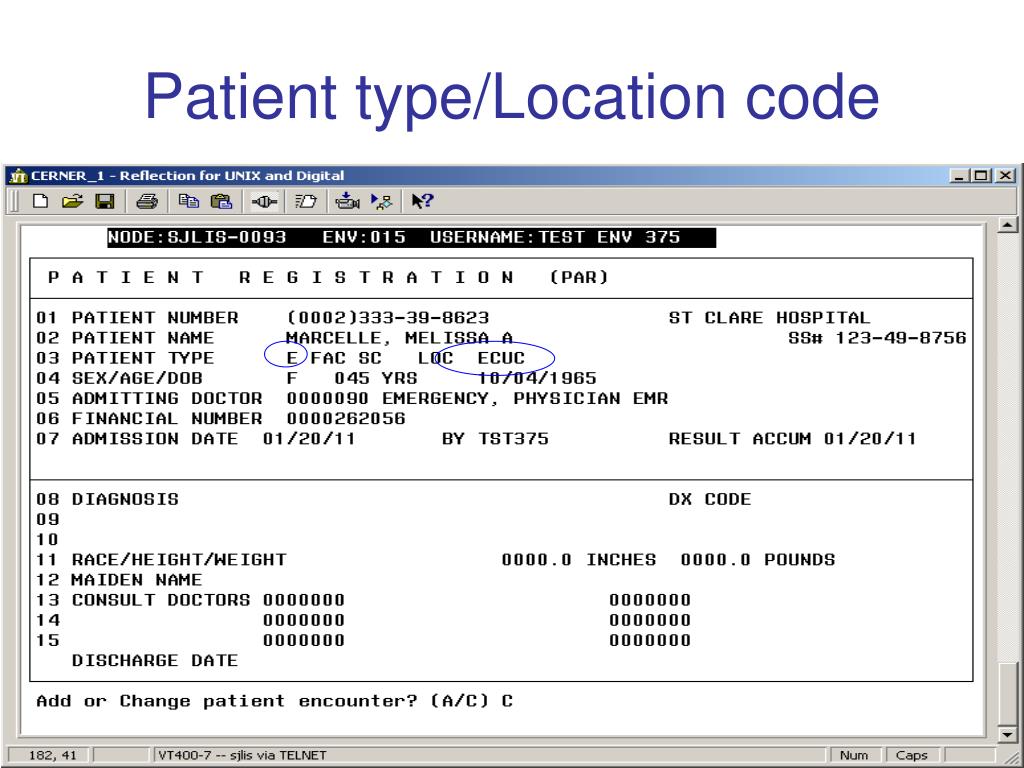1024x768 pixels.
Task: Click the Connect/Disconnect session icon
Action: [x=264, y=200]
